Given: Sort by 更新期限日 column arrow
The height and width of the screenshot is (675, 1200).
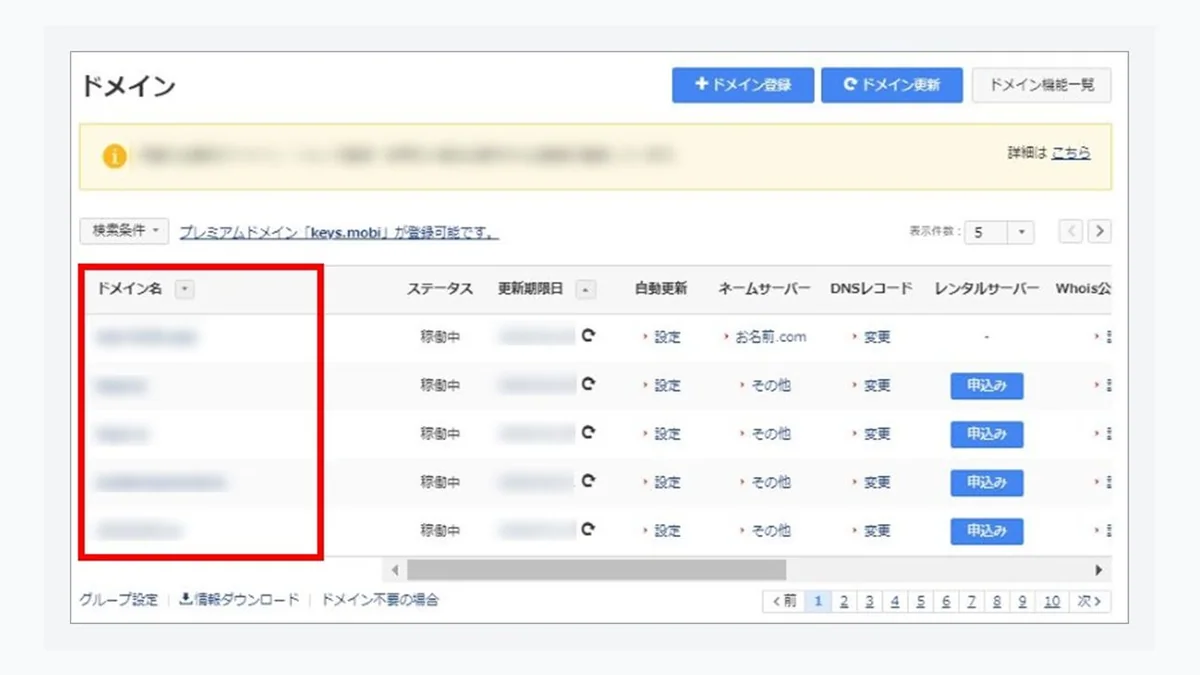Looking at the screenshot, I should tap(586, 289).
